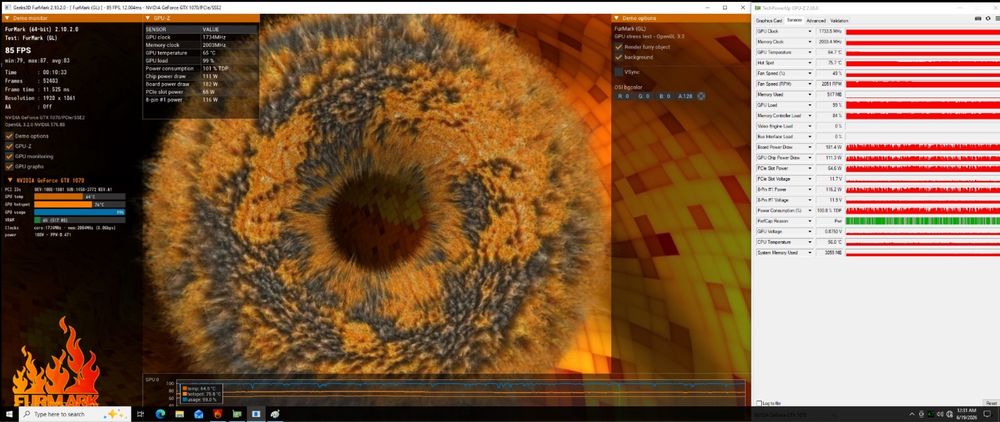Image resolution: width=1000 pixels, height=422 pixels.
Task: Click the GPU Voltage value
Action: point(830,231)
